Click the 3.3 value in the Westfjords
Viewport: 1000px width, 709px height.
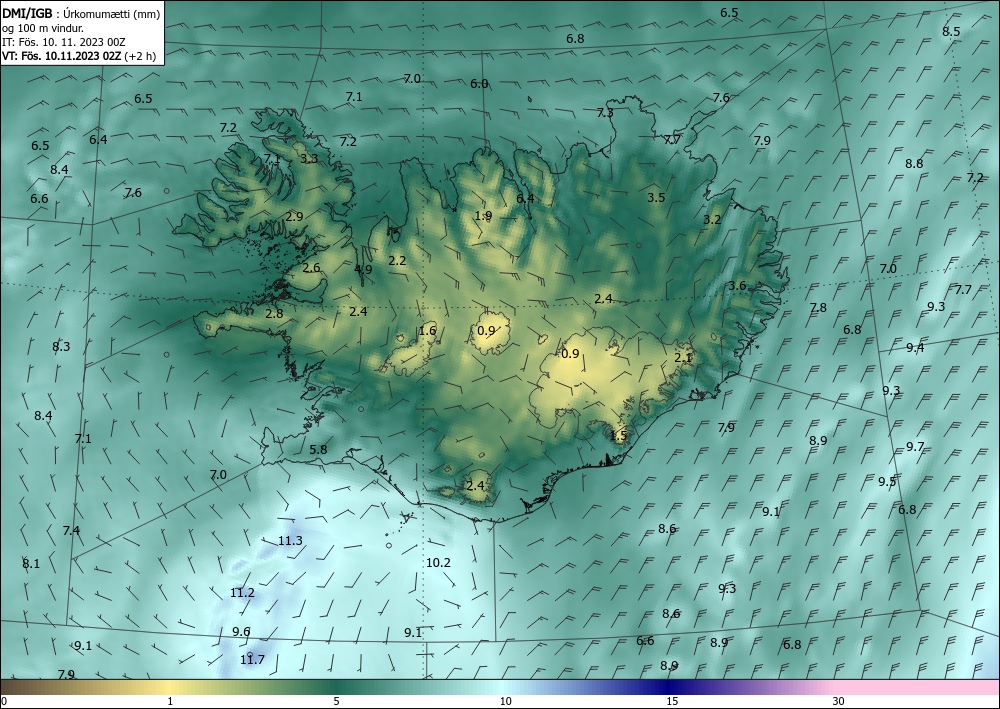tap(309, 159)
